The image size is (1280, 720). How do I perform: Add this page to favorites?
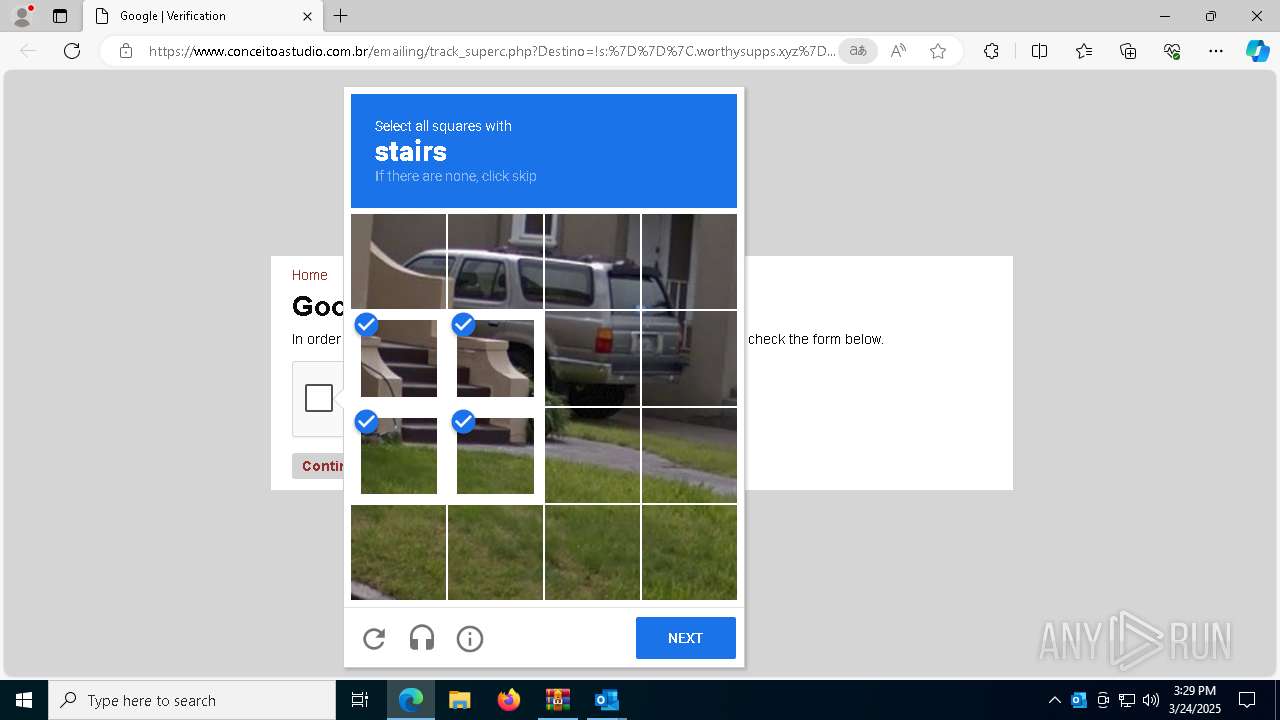click(938, 51)
